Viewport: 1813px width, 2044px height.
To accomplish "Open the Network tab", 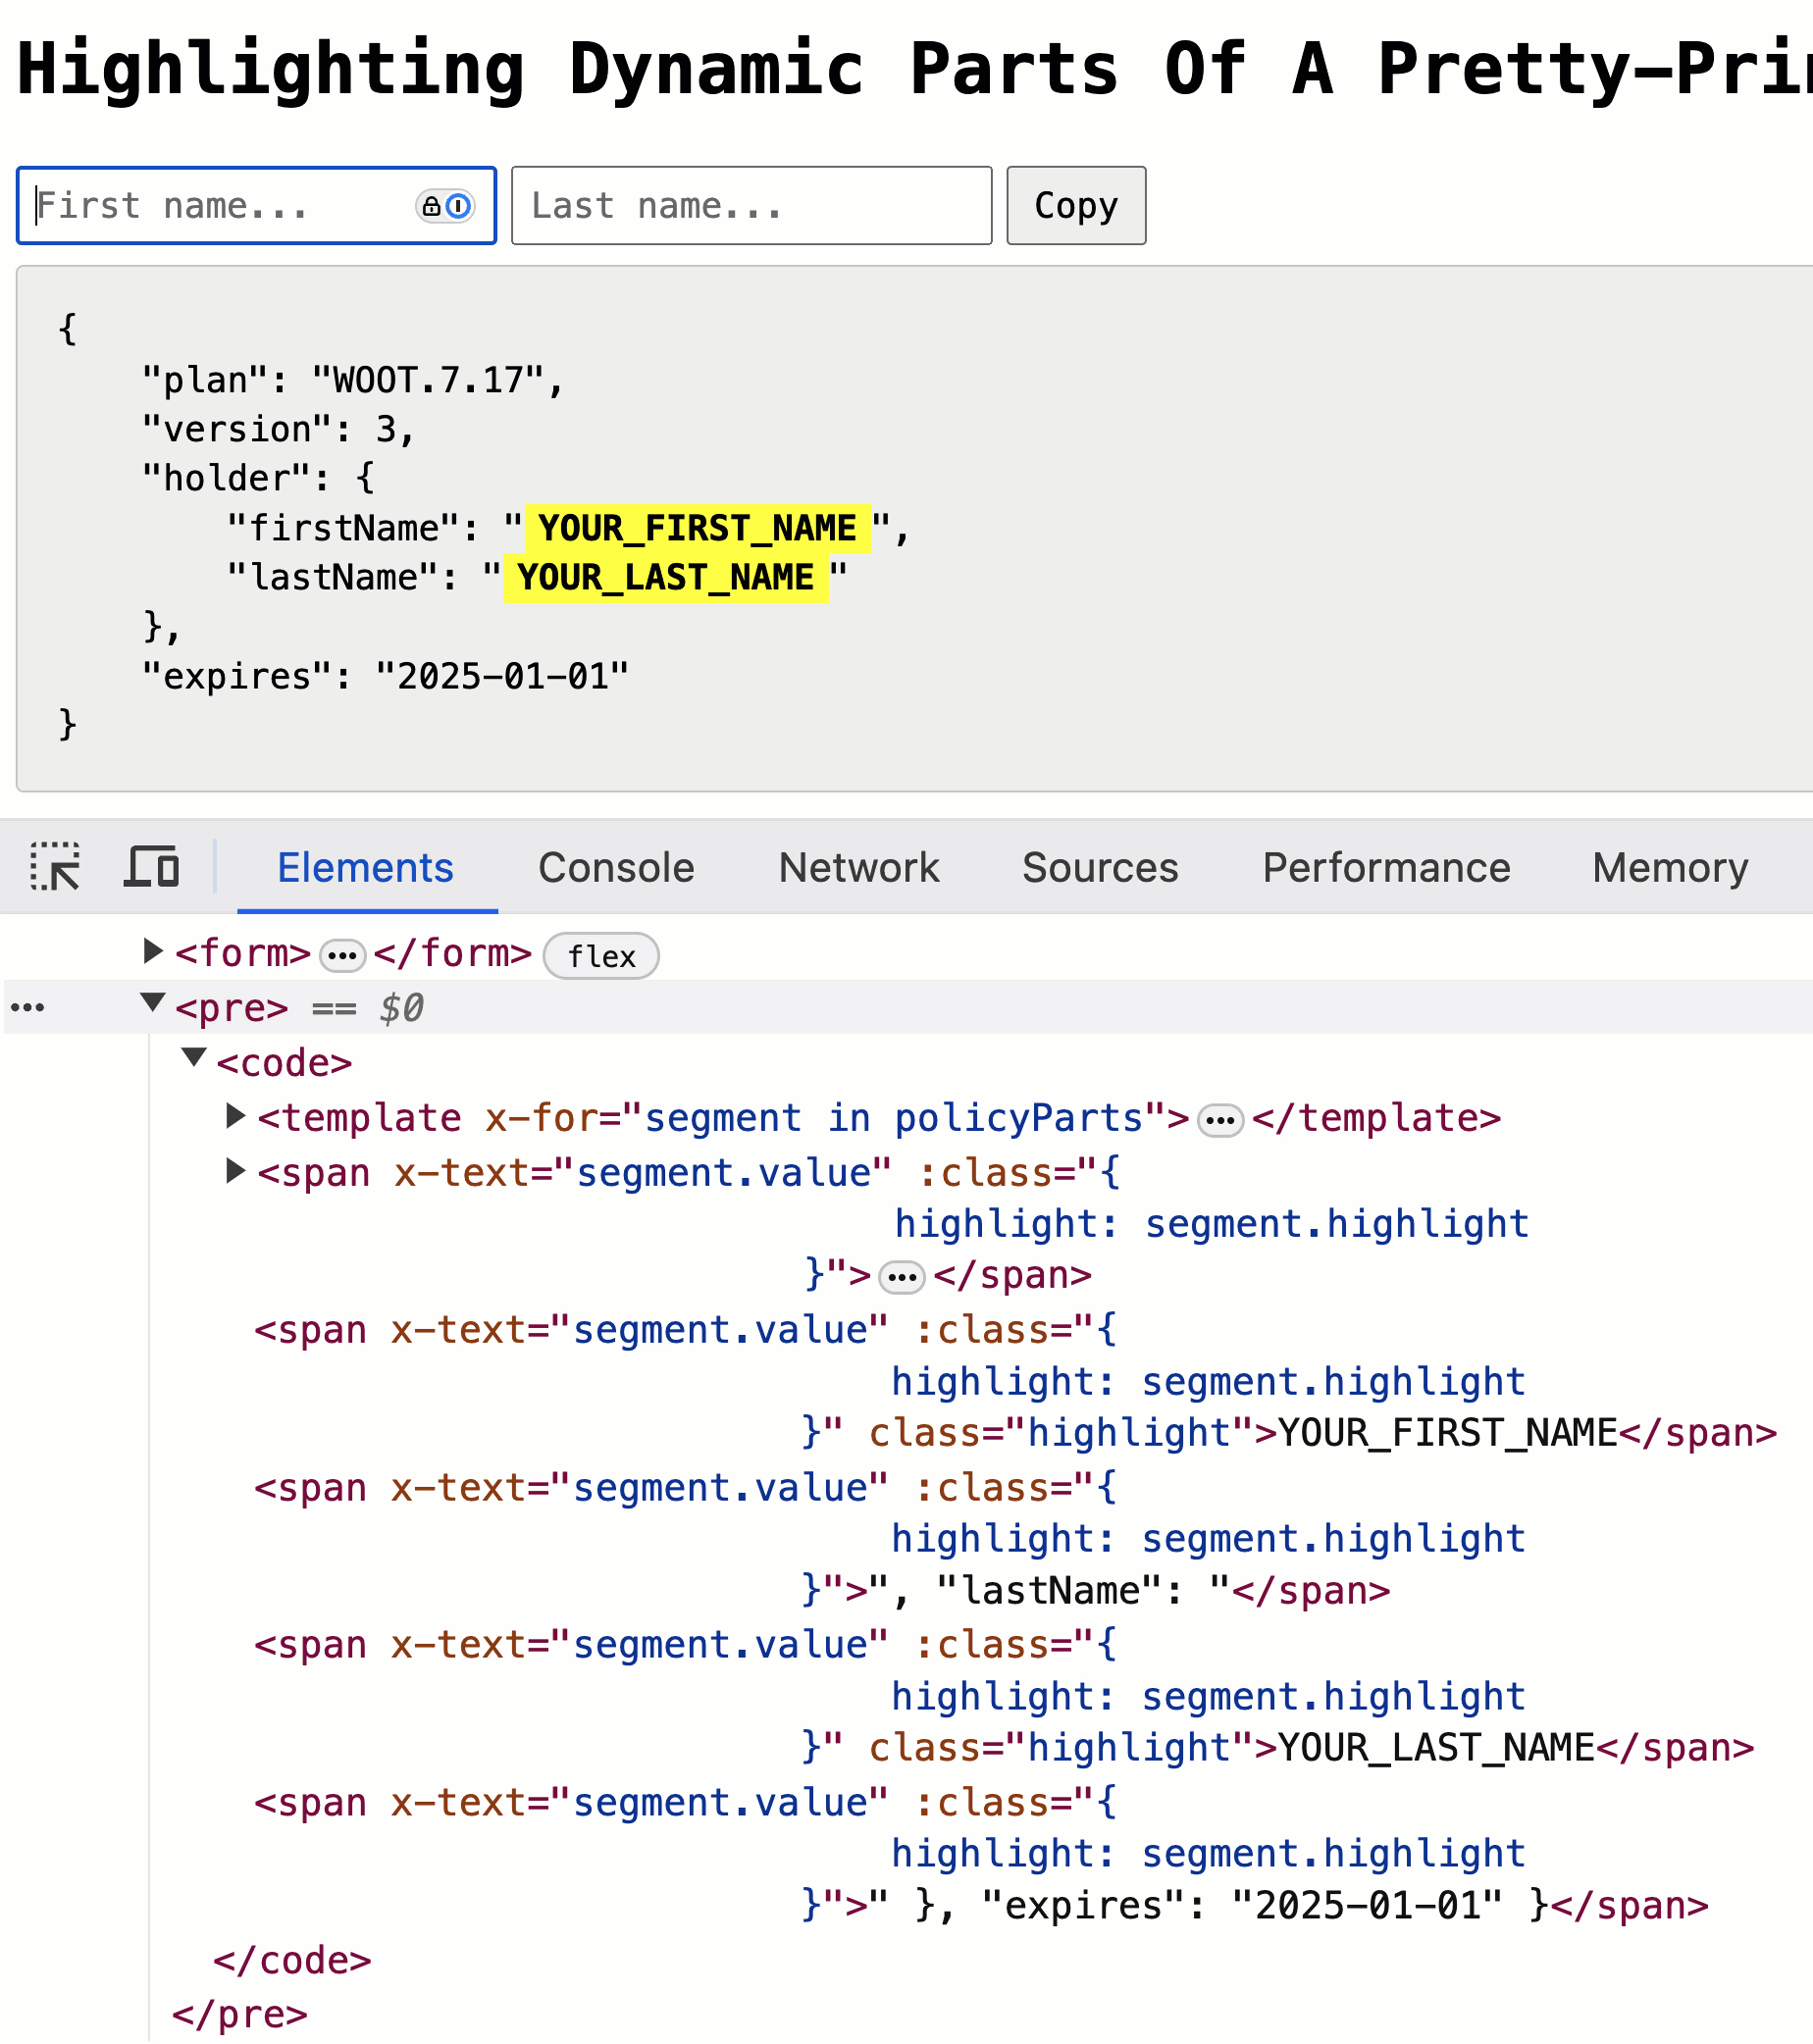I will [x=859, y=867].
